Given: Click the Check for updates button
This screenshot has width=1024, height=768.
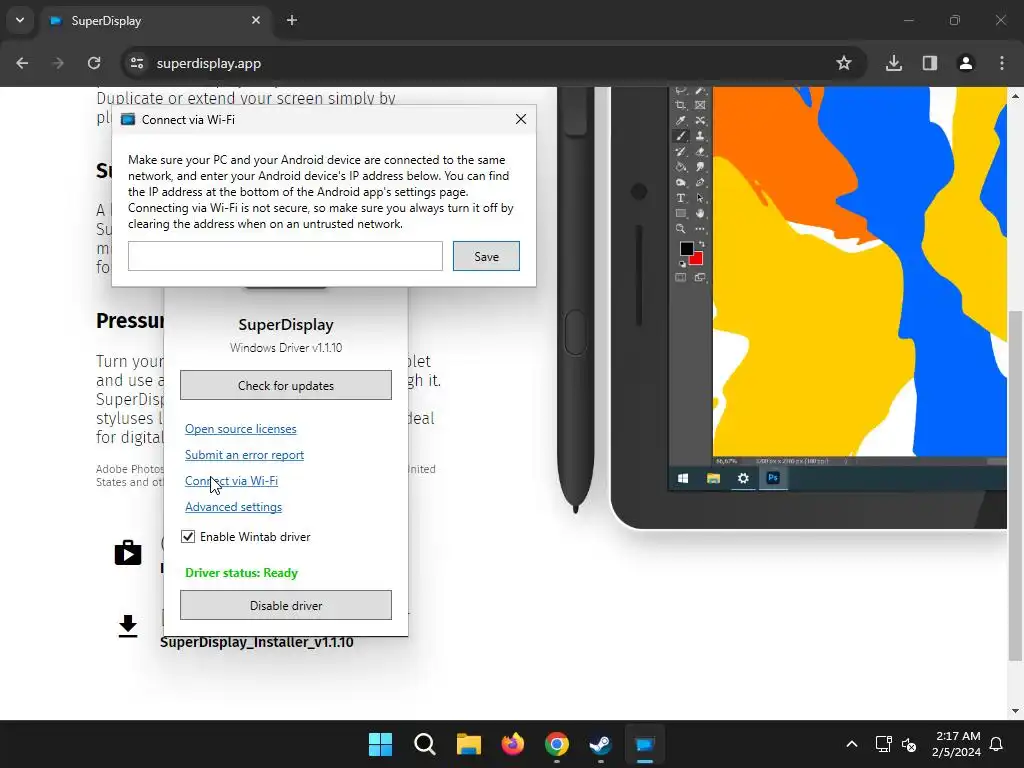Looking at the screenshot, I should 286,385.
